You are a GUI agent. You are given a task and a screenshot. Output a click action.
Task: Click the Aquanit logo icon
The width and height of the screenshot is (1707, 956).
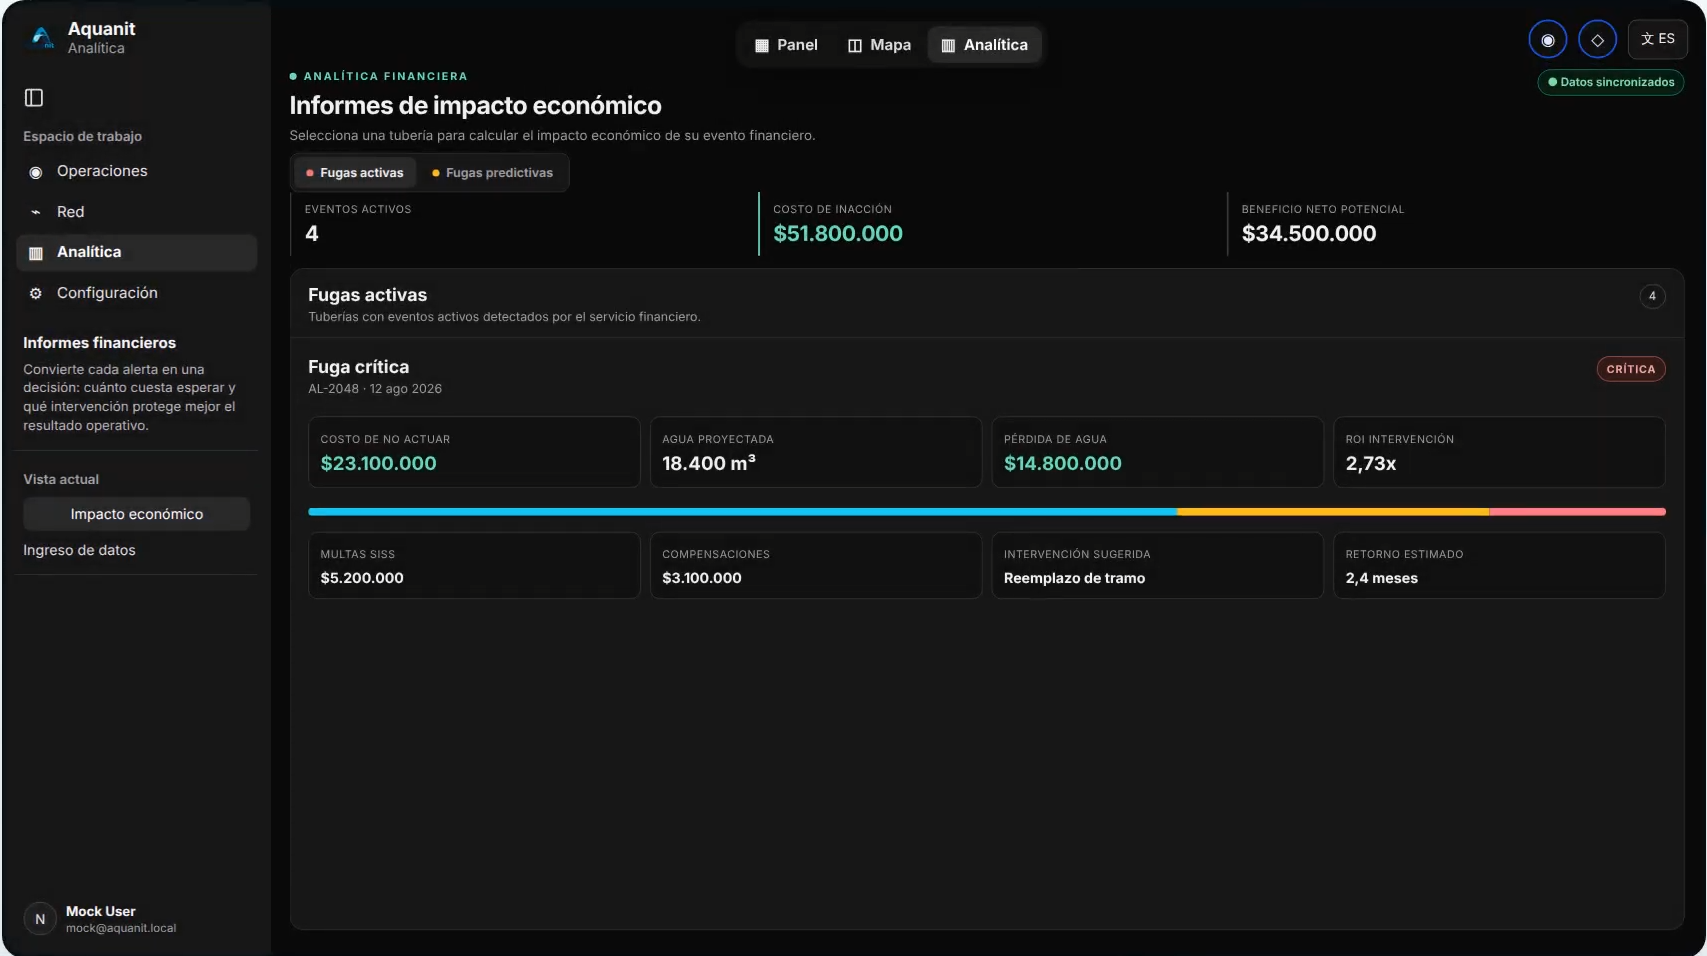(42, 38)
